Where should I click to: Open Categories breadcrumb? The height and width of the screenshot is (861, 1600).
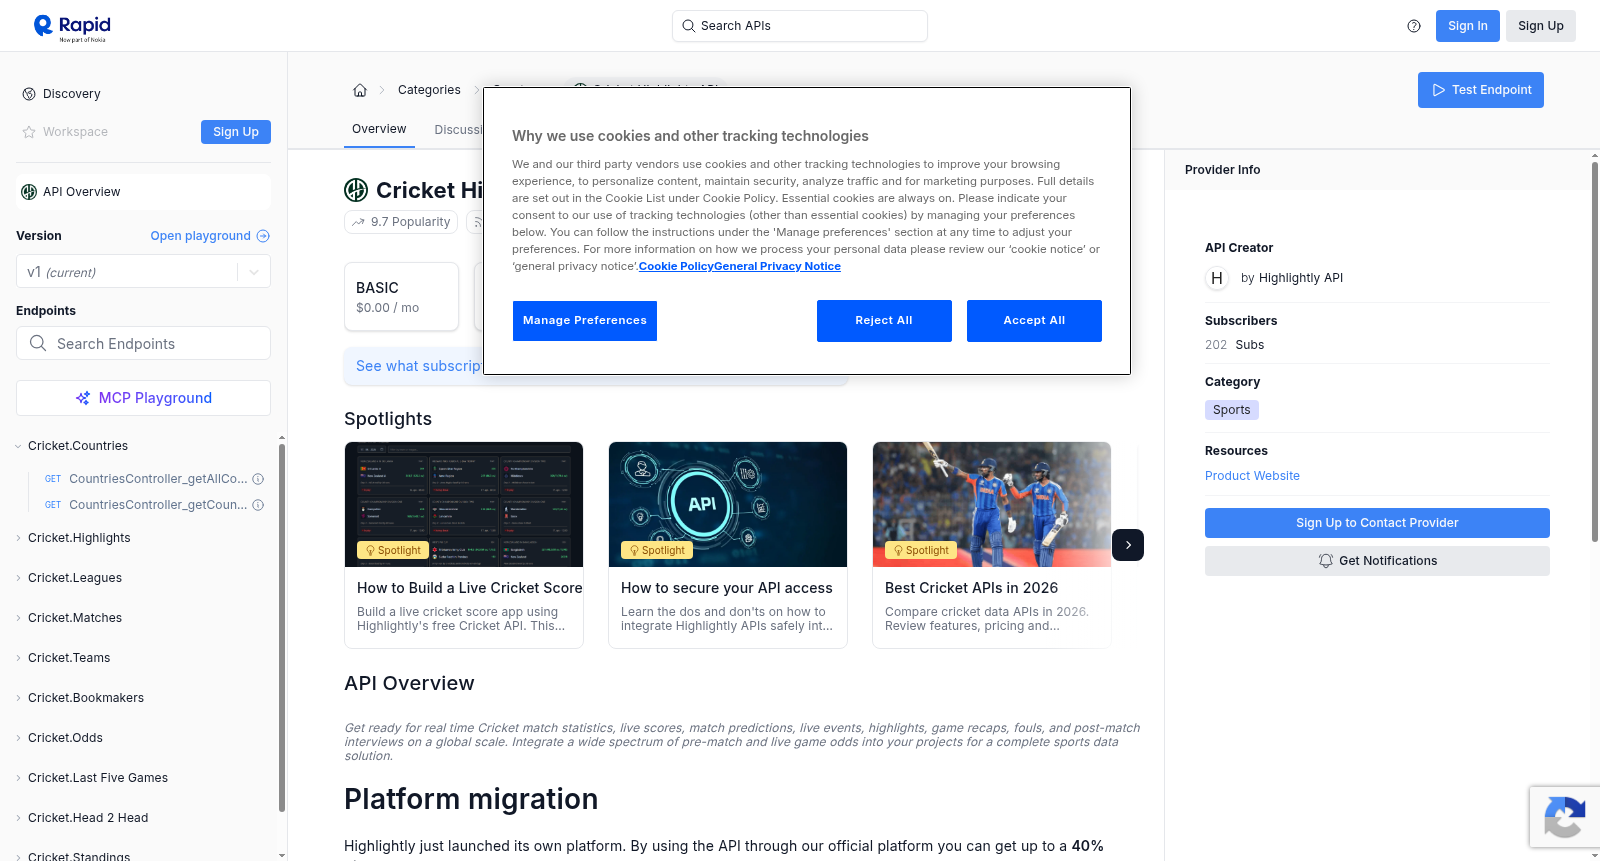pos(429,90)
